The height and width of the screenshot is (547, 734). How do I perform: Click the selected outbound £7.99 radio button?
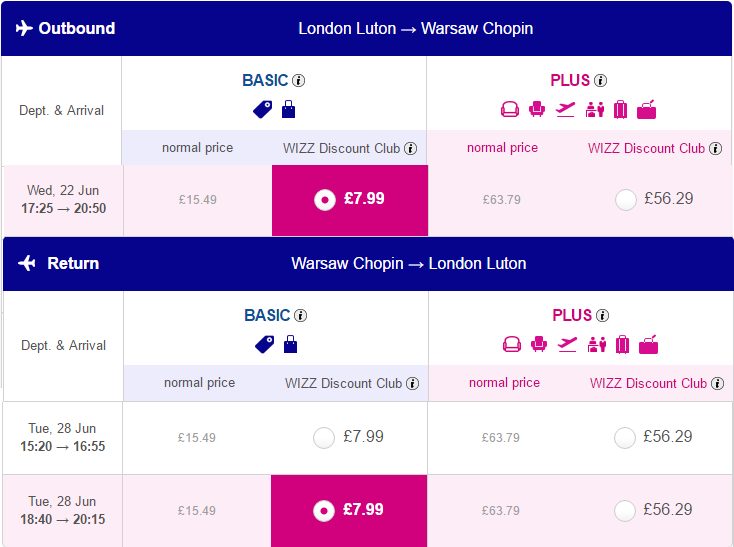(x=325, y=200)
